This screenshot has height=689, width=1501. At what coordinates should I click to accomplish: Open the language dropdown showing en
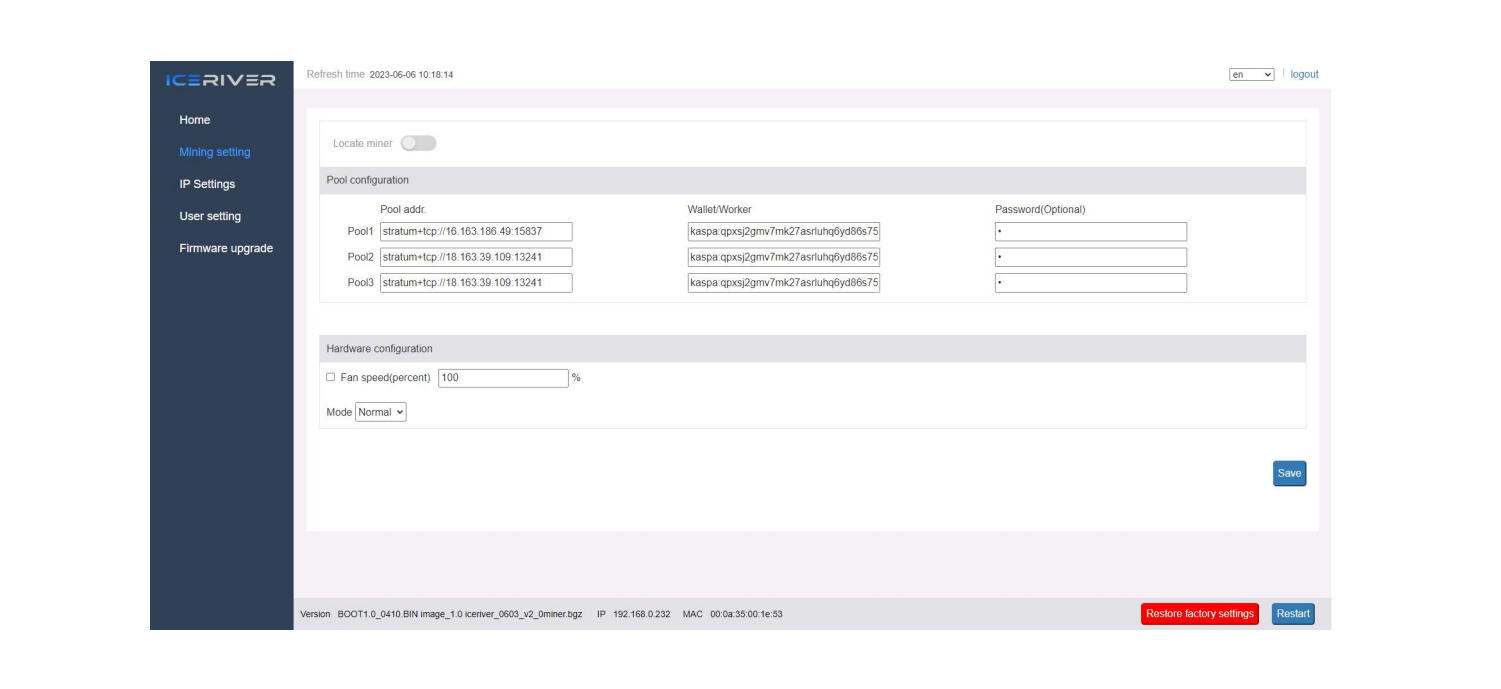(x=1251, y=74)
